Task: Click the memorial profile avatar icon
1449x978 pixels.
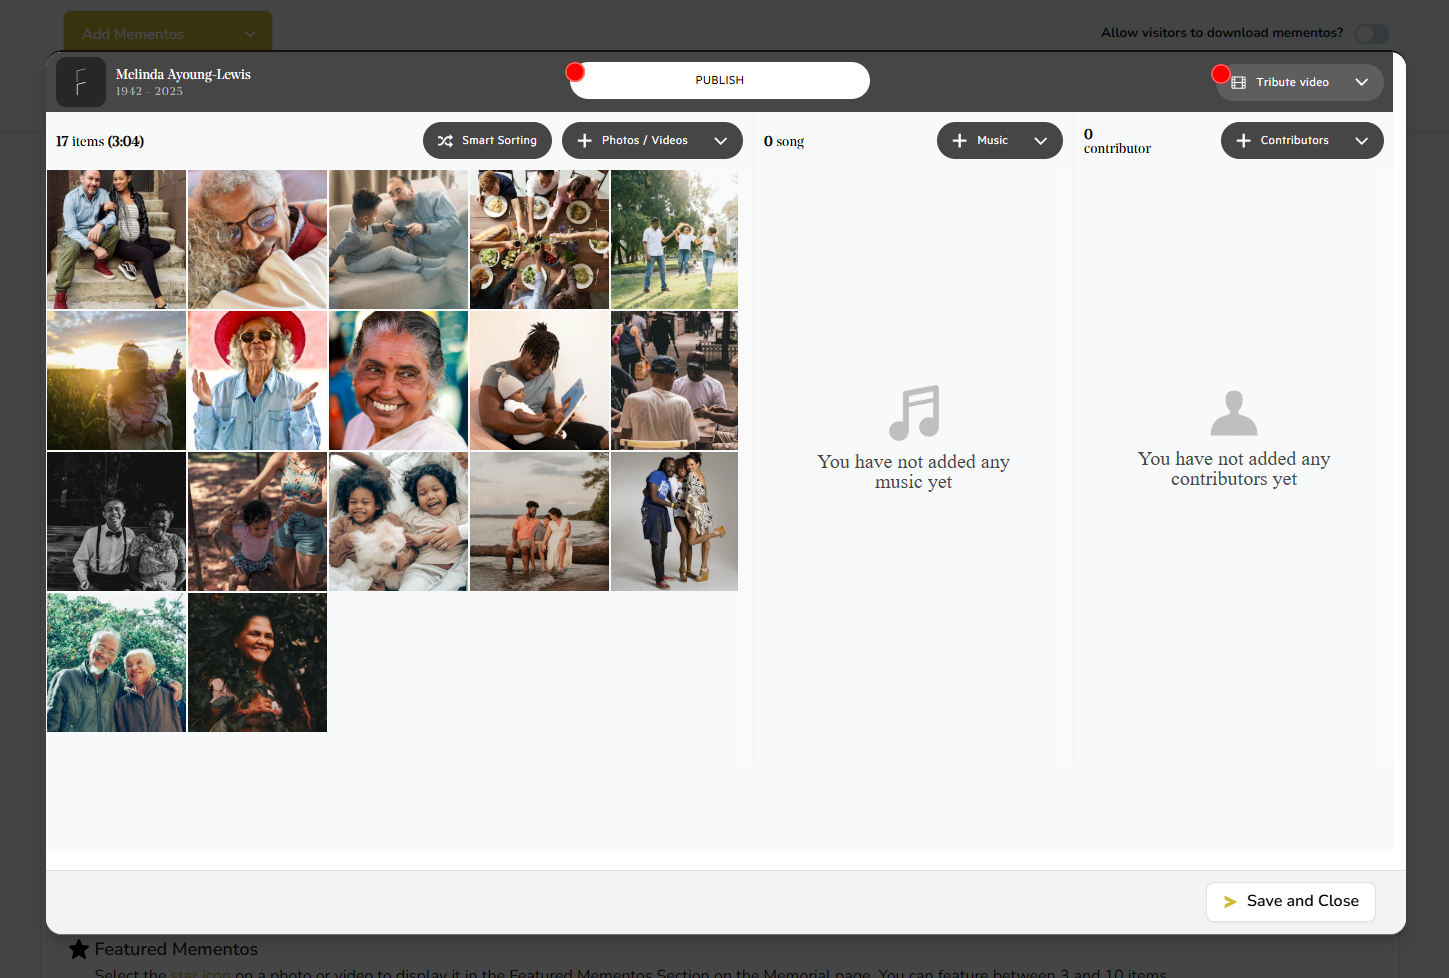Action: 81,82
